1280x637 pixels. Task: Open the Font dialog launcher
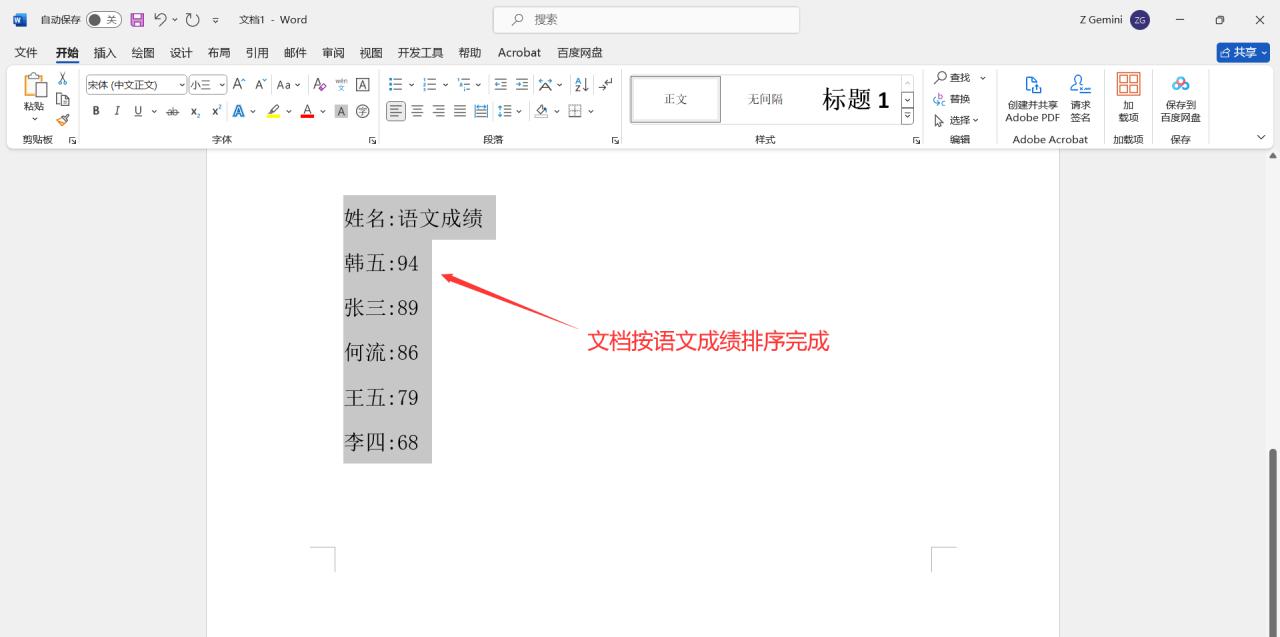tap(372, 140)
